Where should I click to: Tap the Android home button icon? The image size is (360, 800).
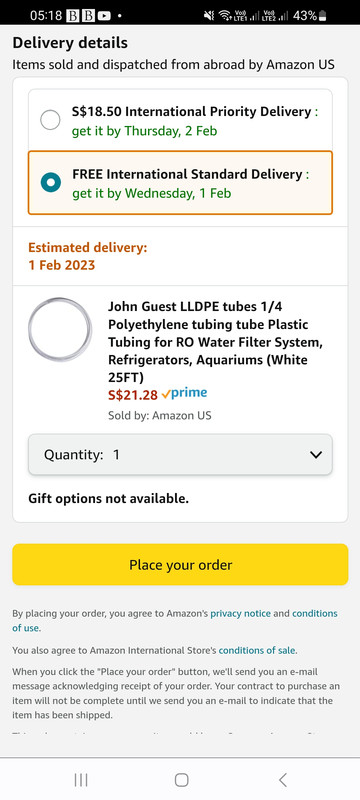pos(181,780)
